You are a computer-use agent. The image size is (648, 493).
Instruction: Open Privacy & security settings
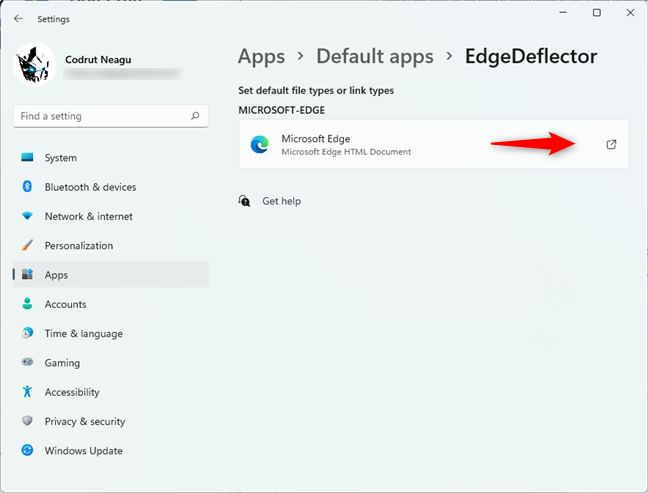coord(111,422)
